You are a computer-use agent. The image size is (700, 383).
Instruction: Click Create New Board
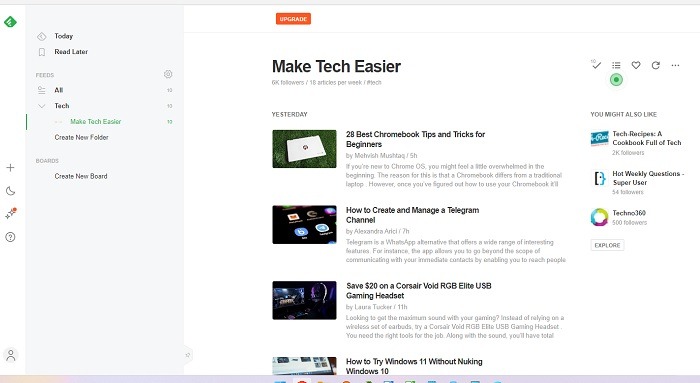pyautogui.click(x=81, y=176)
